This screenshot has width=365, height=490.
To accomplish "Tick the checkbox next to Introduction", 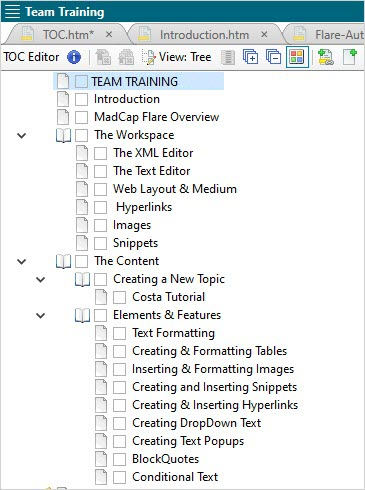I will pos(81,99).
